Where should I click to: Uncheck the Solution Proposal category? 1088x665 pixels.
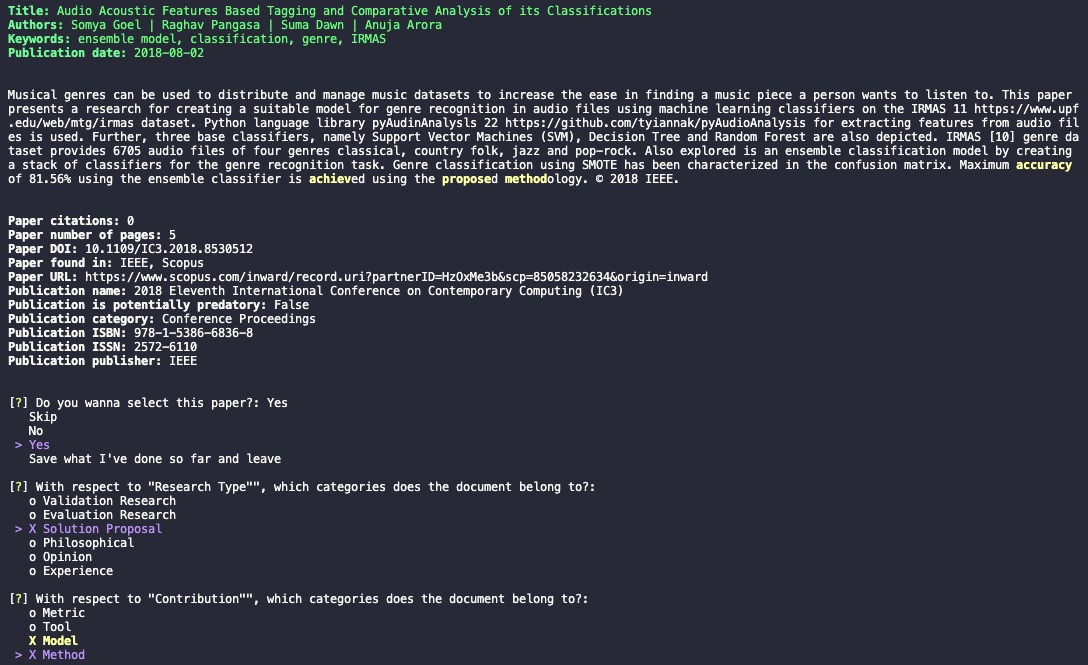pos(95,528)
